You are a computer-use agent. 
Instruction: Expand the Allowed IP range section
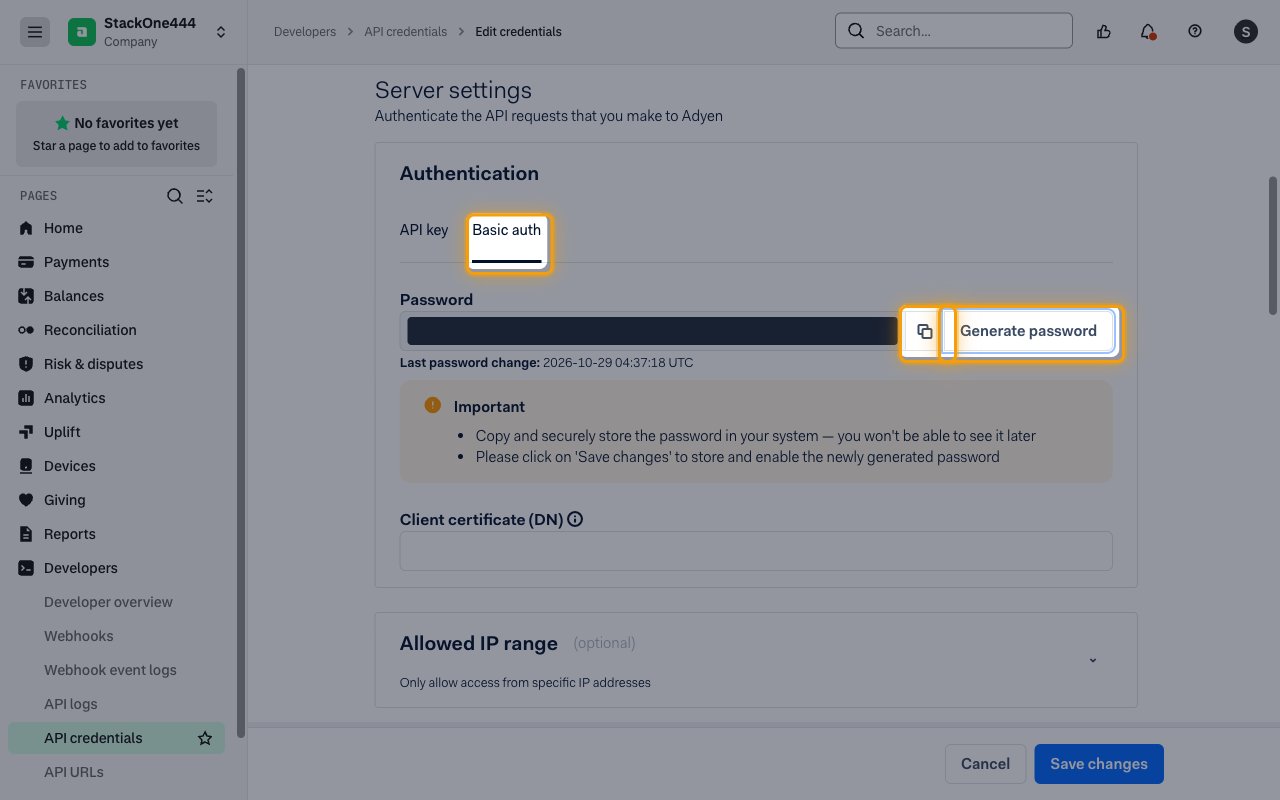pyautogui.click(x=1093, y=660)
